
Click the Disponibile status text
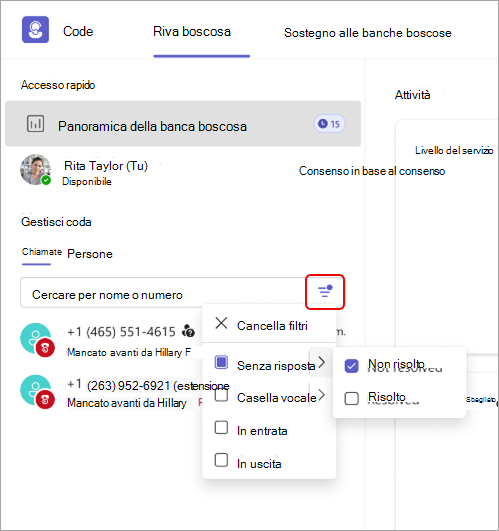[x=87, y=182]
